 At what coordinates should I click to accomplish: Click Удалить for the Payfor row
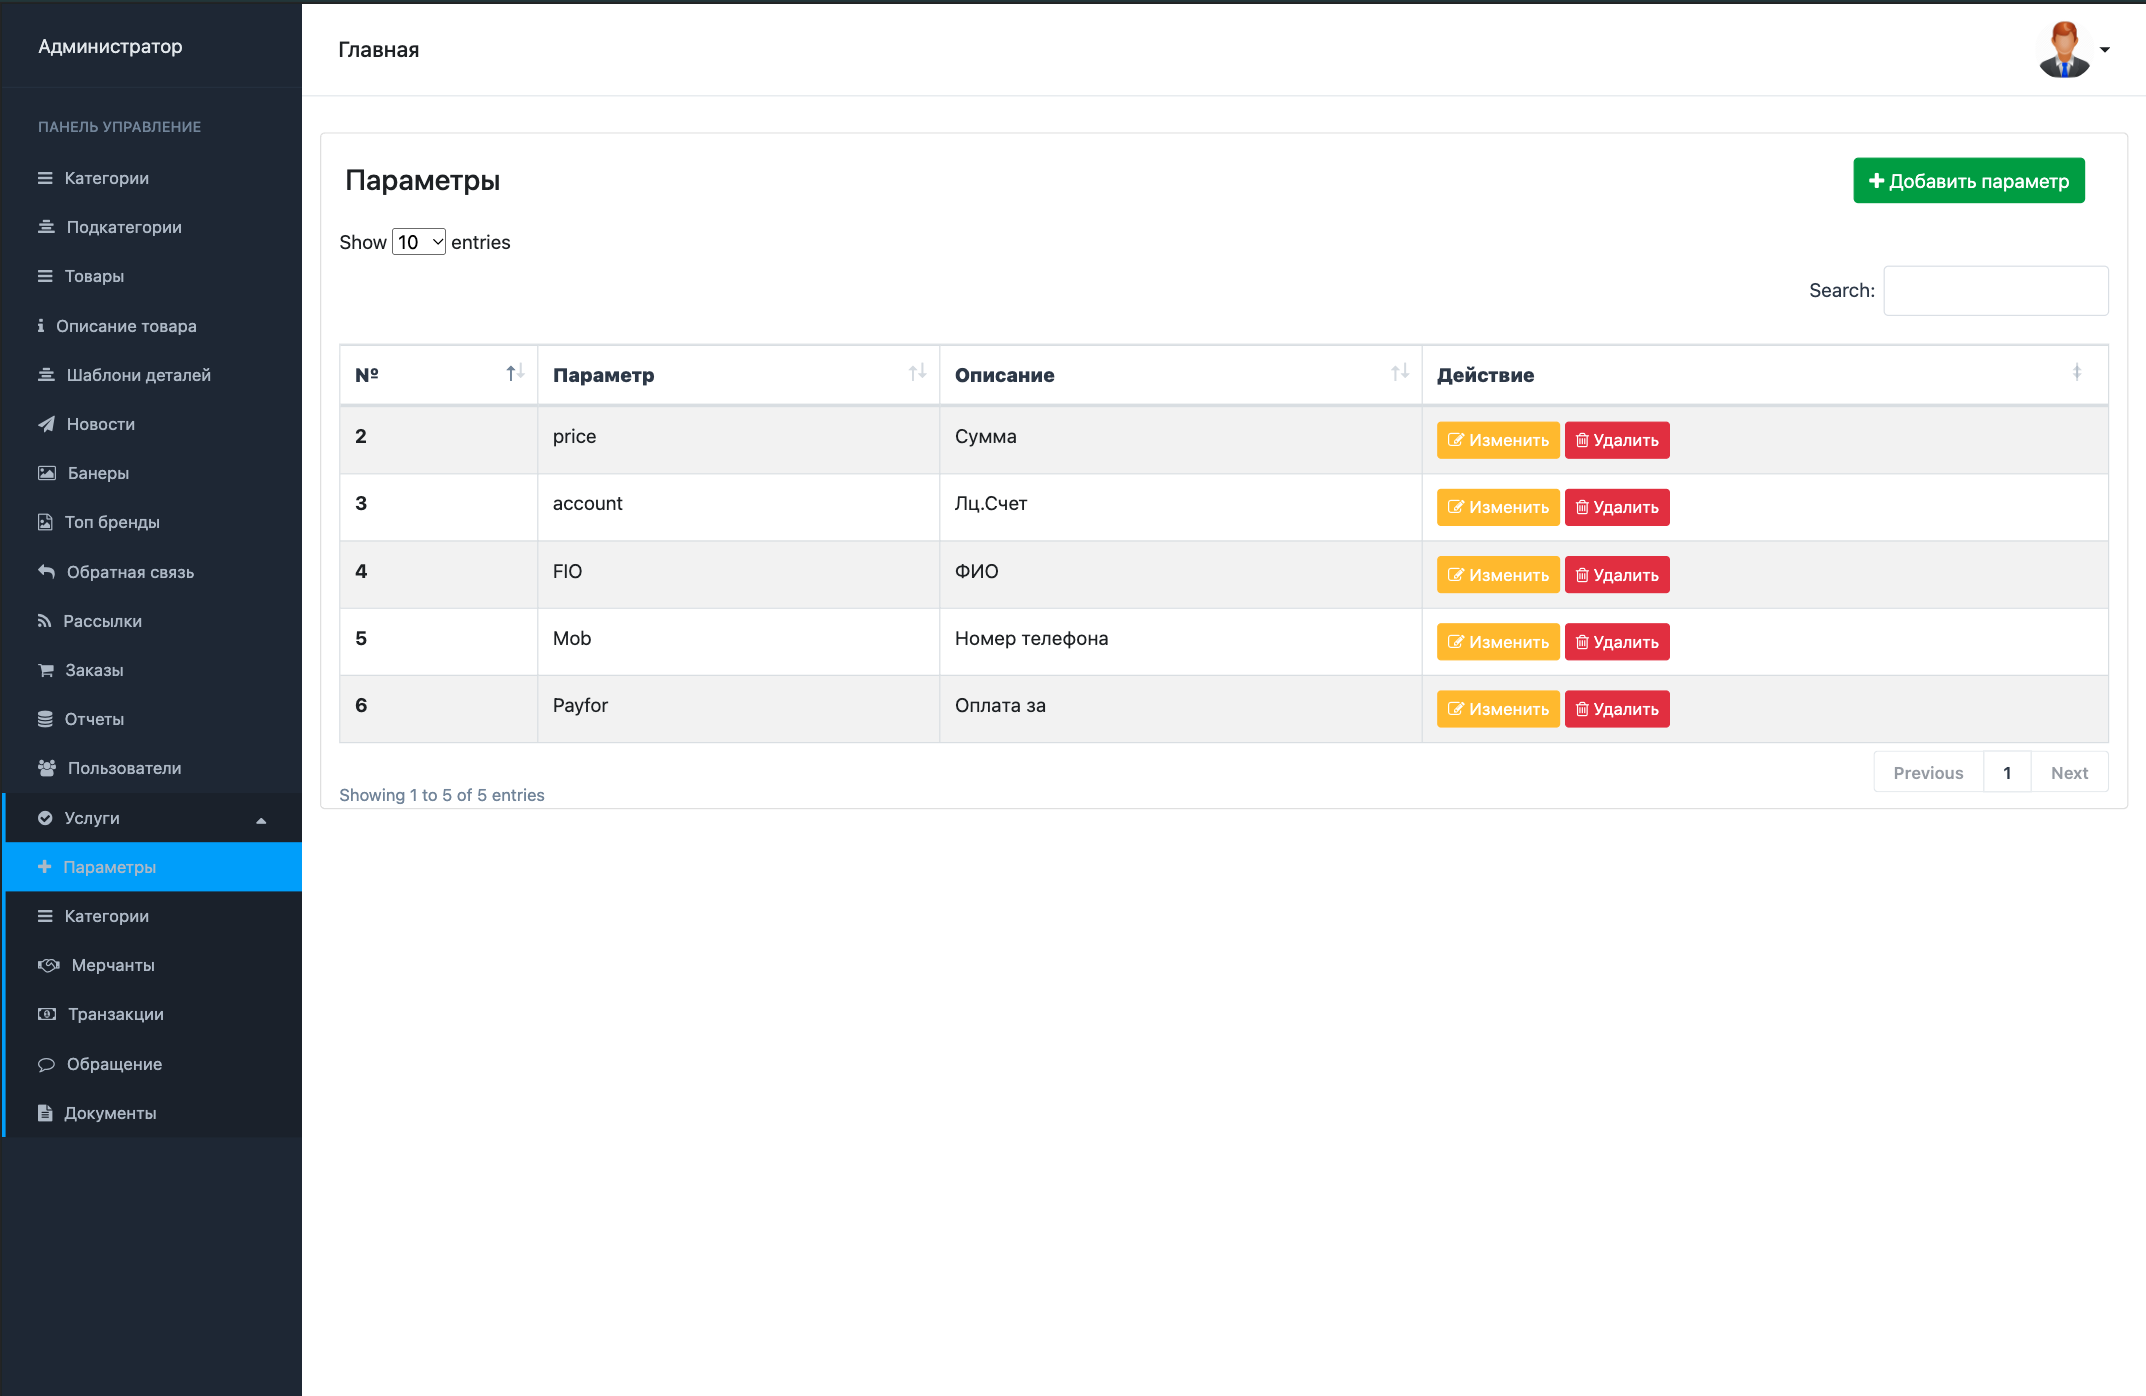tap(1617, 709)
